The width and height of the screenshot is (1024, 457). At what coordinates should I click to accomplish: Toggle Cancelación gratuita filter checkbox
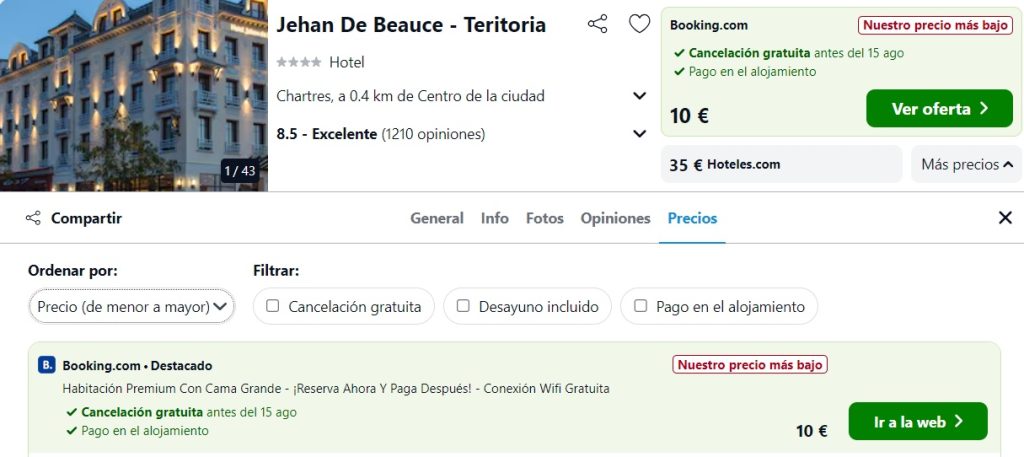point(273,306)
